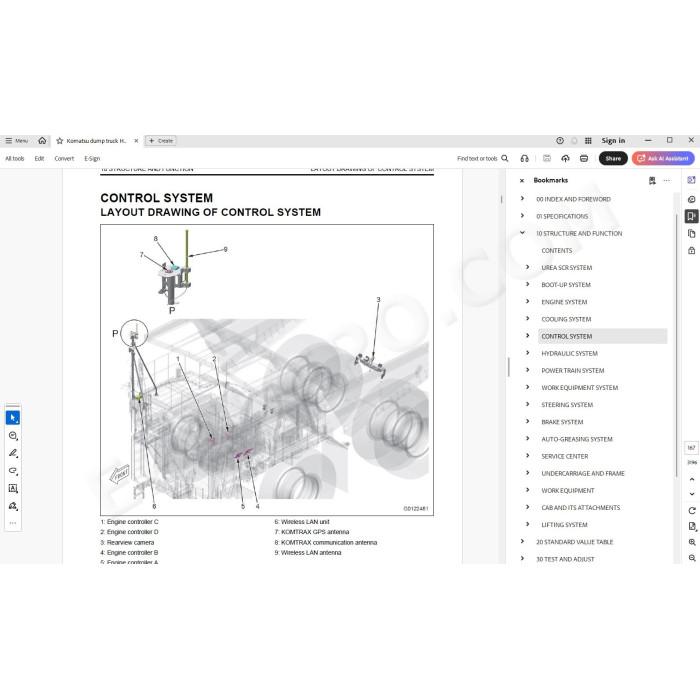The image size is (700, 700).
Task: Select the Add comment tool
Action: click(x=13, y=436)
